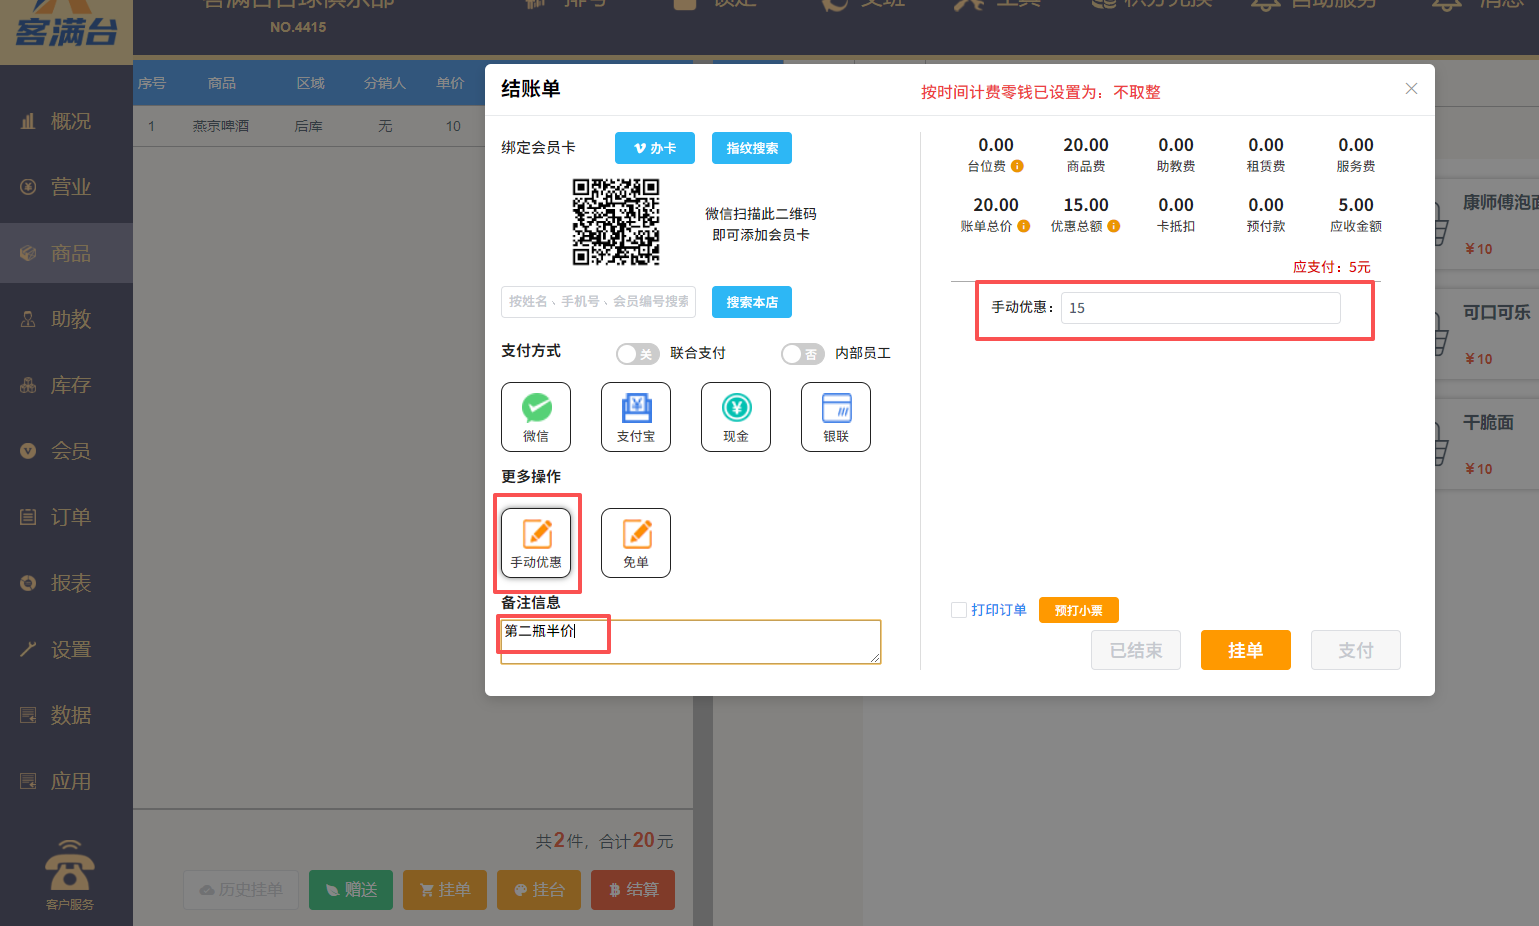Click the member search input field
Image resolution: width=1539 pixels, height=926 pixels.
tap(598, 301)
